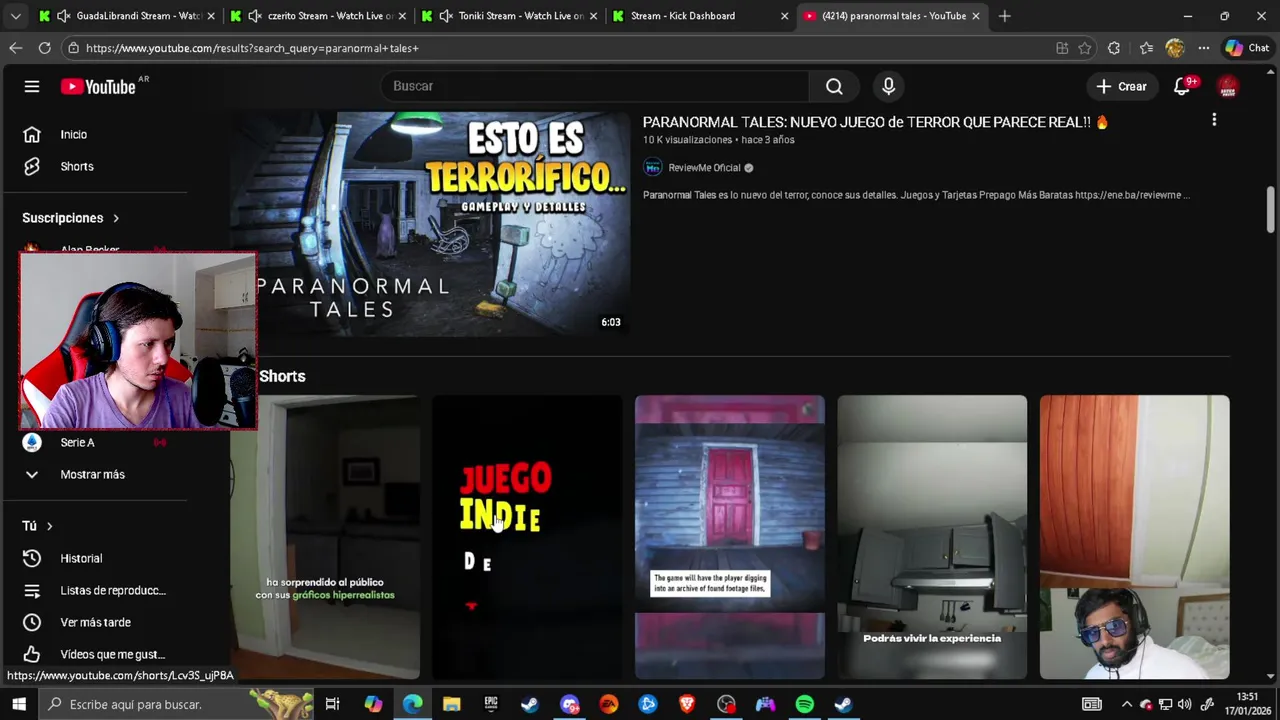Open Brave browser from the taskbar

pos(687,704)
